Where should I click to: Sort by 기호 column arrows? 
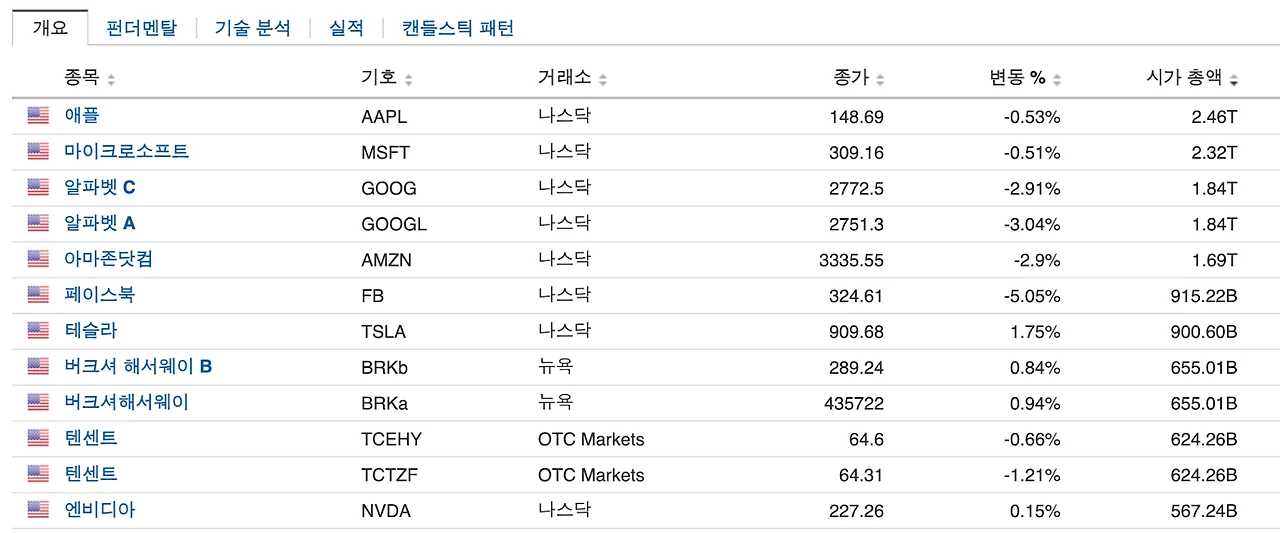pyautogui.click(x=409, y=79)
